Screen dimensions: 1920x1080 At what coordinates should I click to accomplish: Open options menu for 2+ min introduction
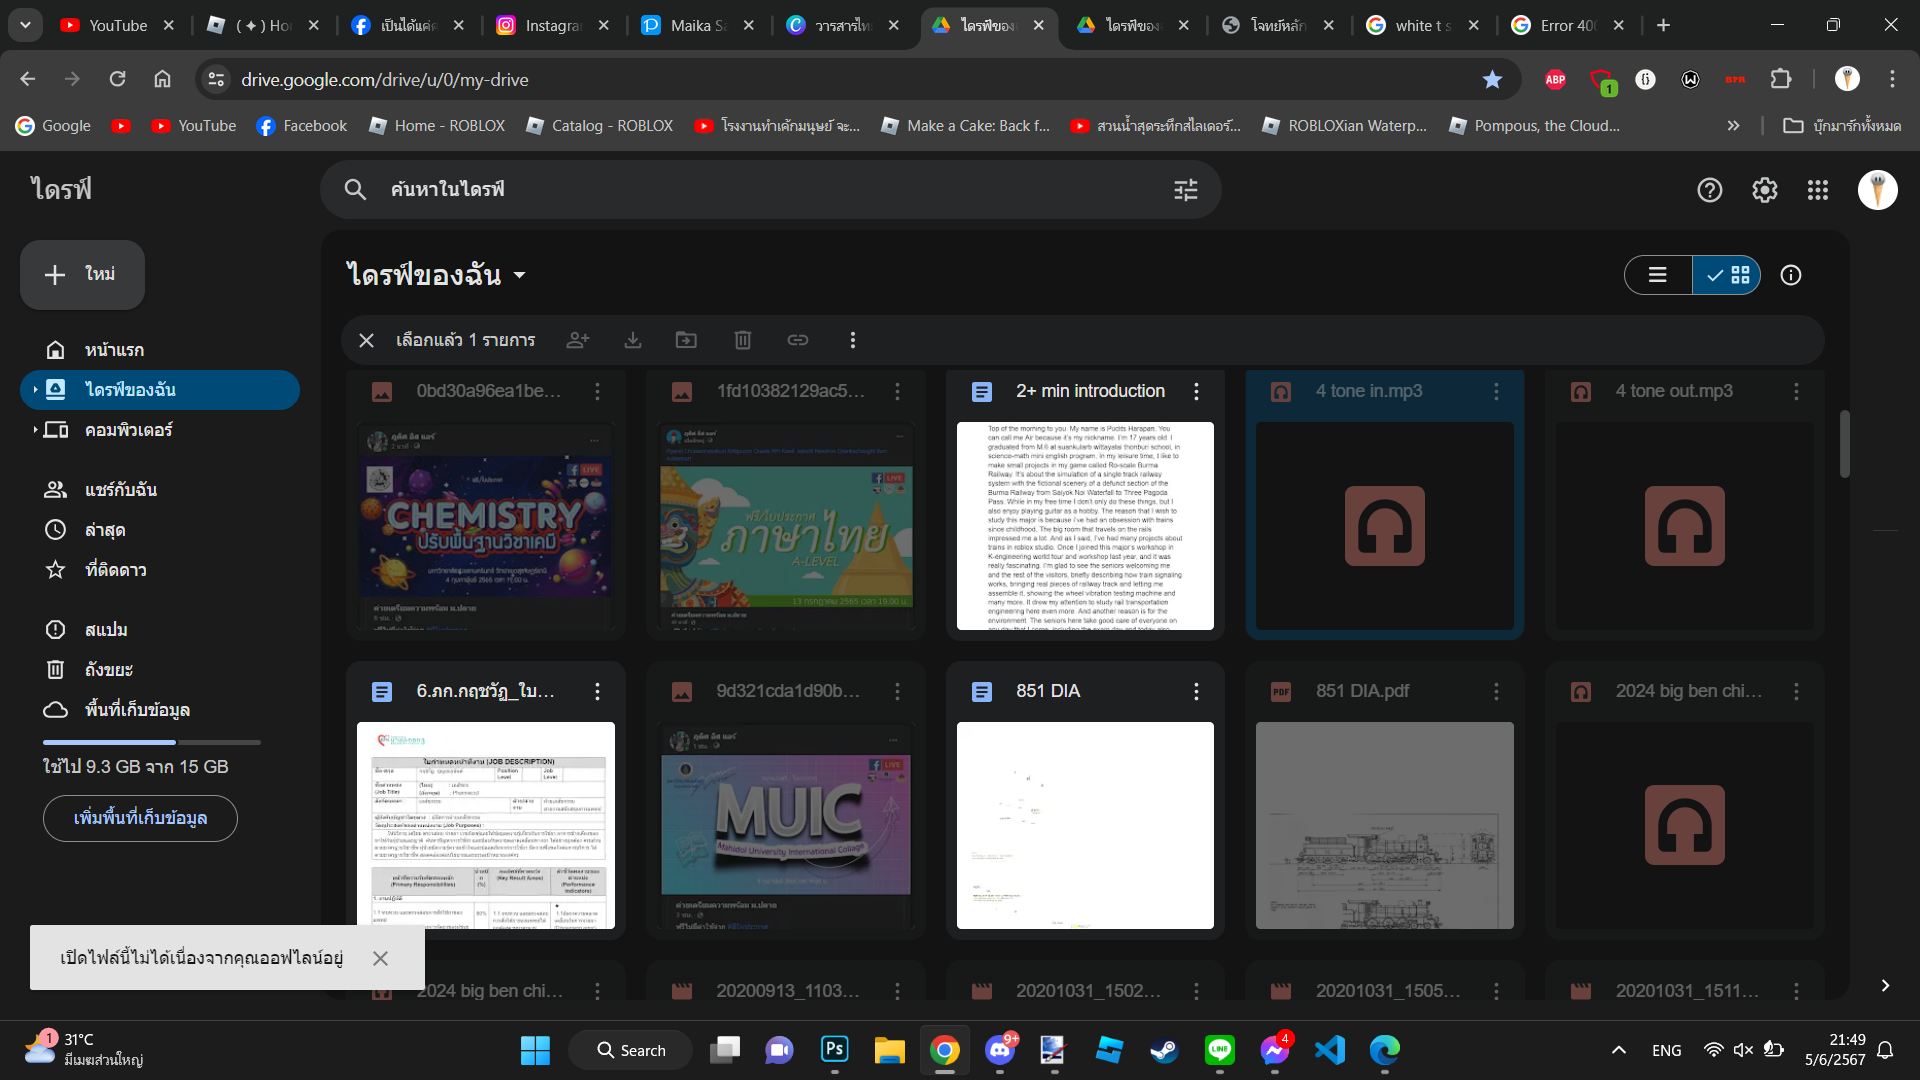(x=1196, y=391)
